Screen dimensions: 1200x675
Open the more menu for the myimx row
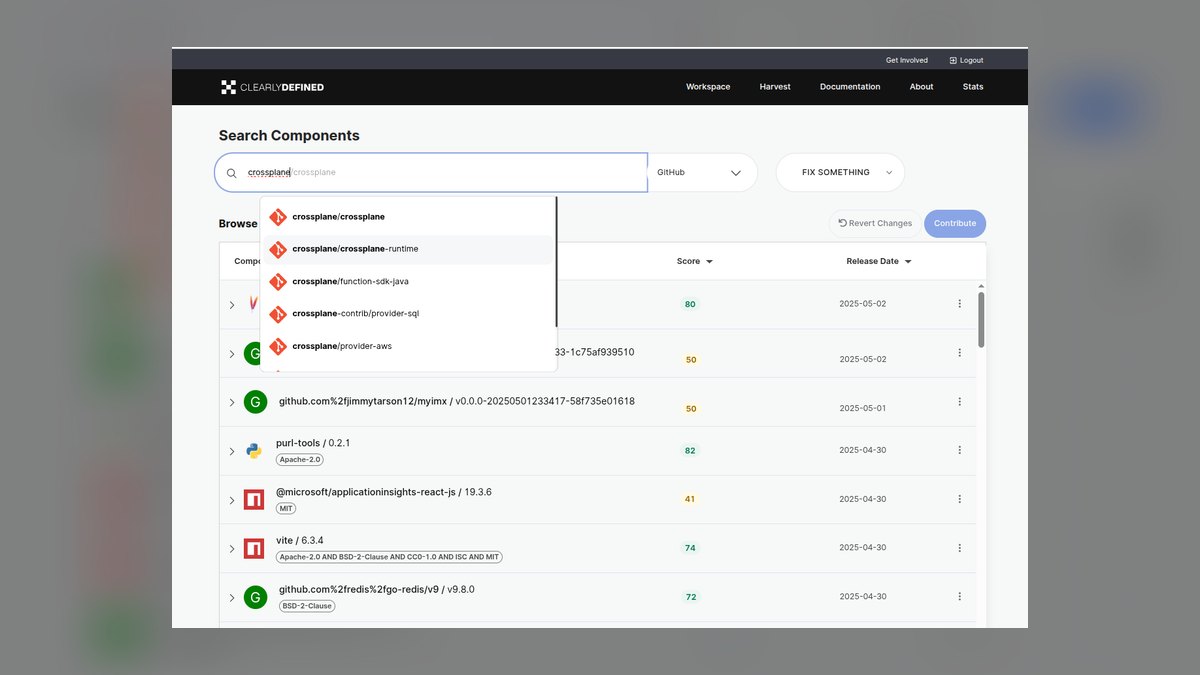pos(959,402)
